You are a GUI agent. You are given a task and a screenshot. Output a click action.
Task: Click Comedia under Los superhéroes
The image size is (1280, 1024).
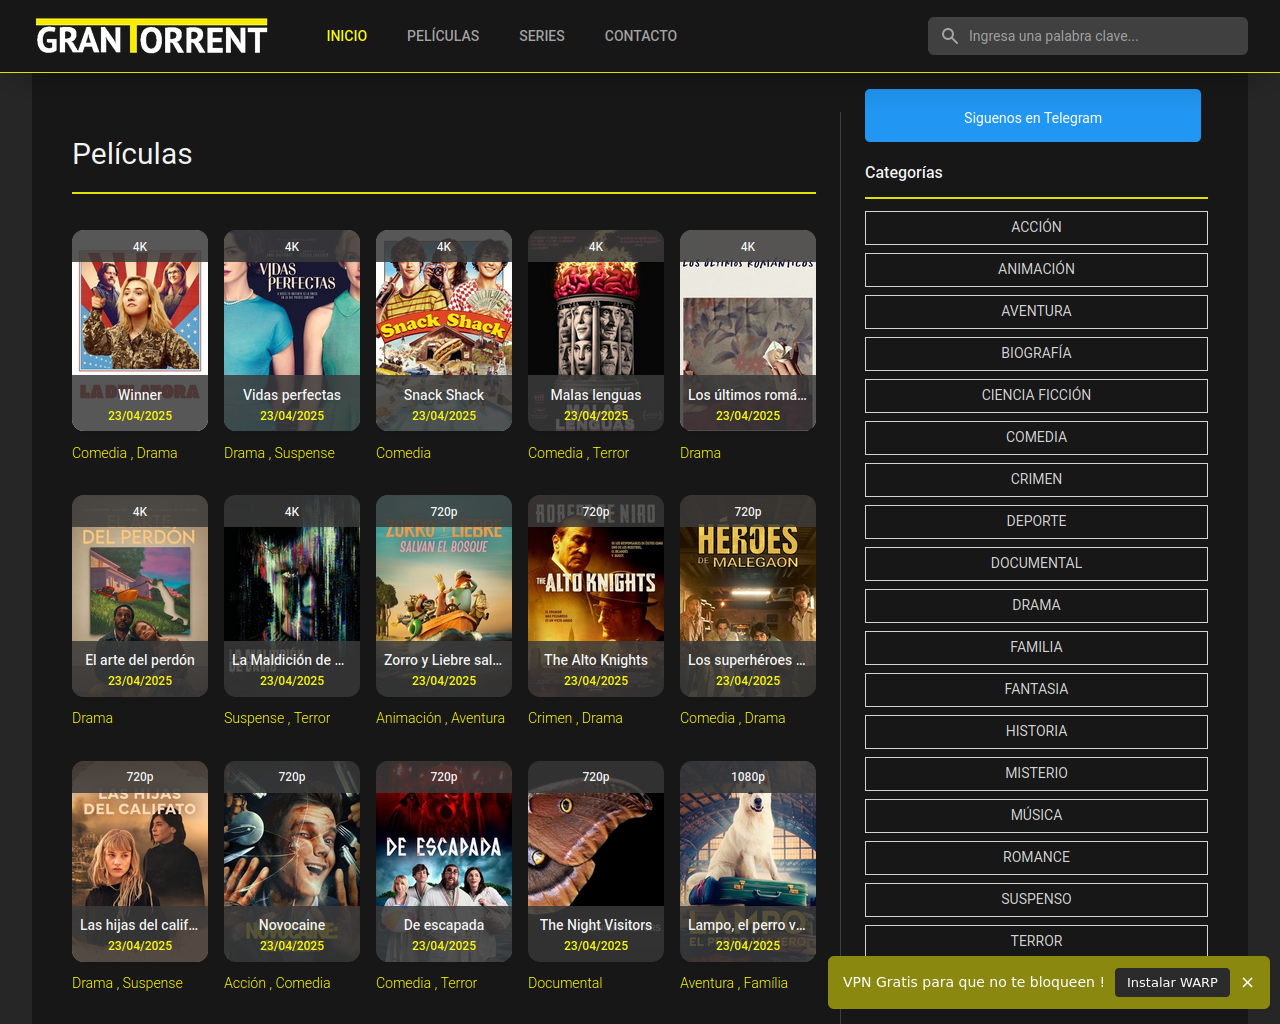pos(707,718)
